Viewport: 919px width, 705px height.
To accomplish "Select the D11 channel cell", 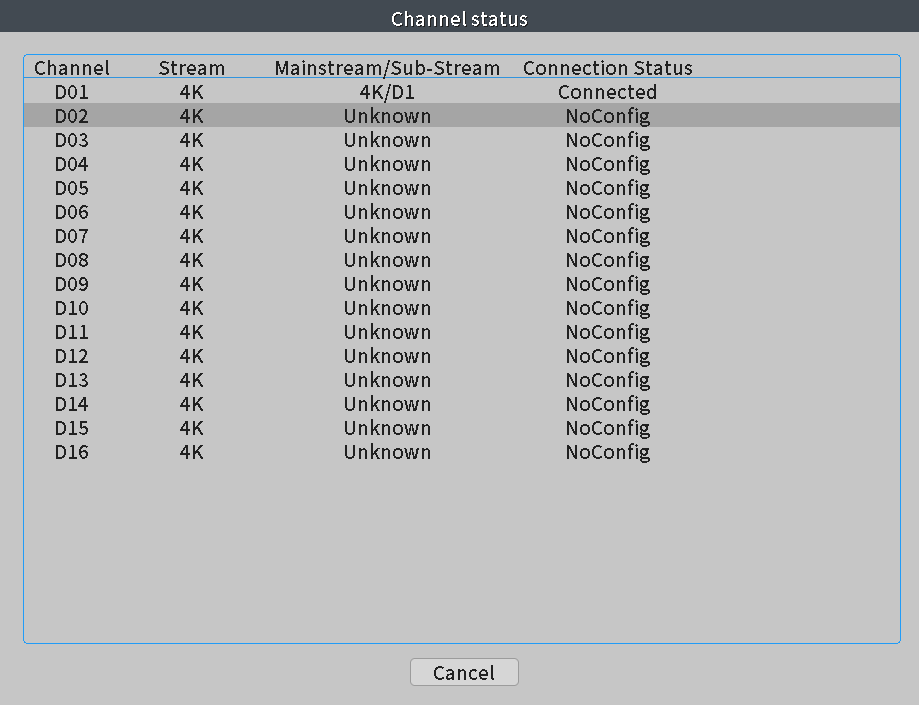I will [x=72, y=332].
